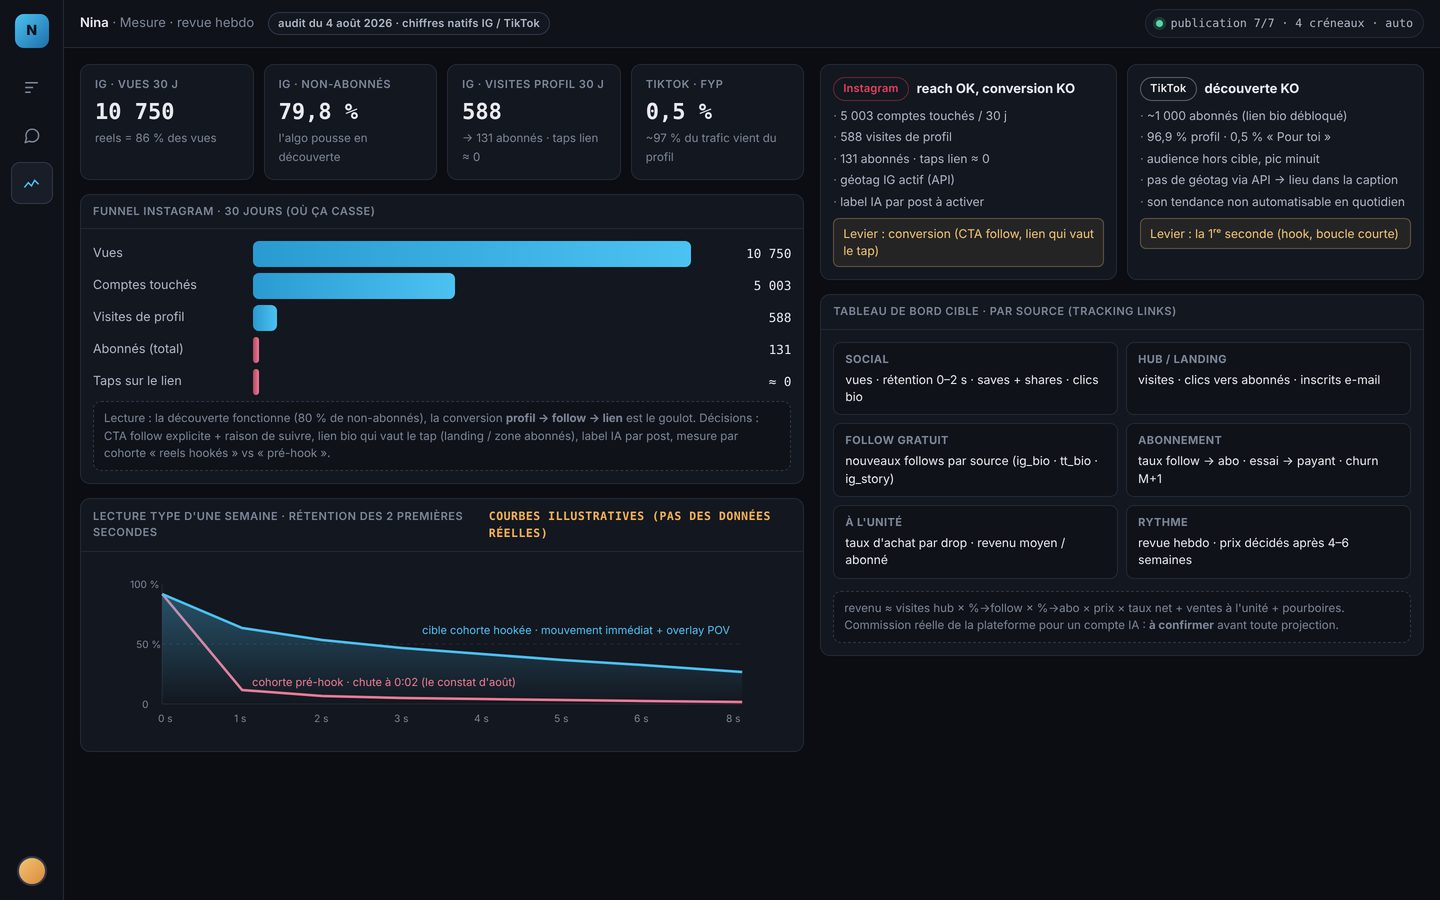Click the TABLEAU DE BORD CIBLE header
The width and height of the screenshot is (1440, 900).
pyautogui.click(x=1004, y=312)
